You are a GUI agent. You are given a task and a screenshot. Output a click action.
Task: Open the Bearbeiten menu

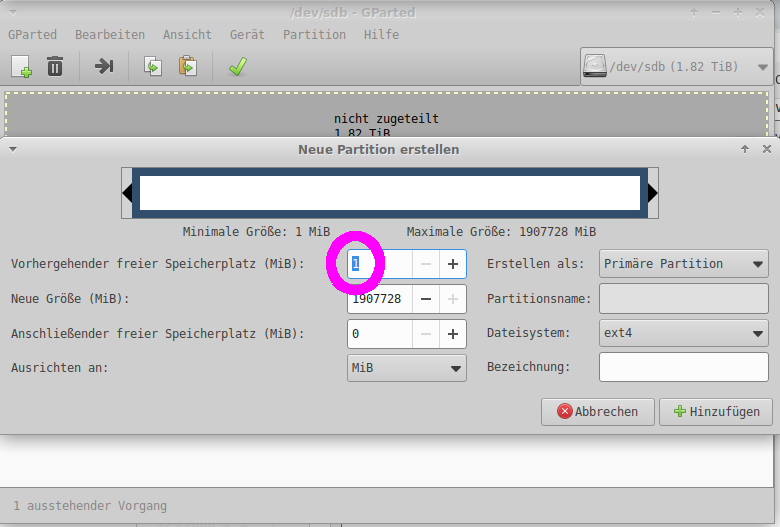(110, 34)
